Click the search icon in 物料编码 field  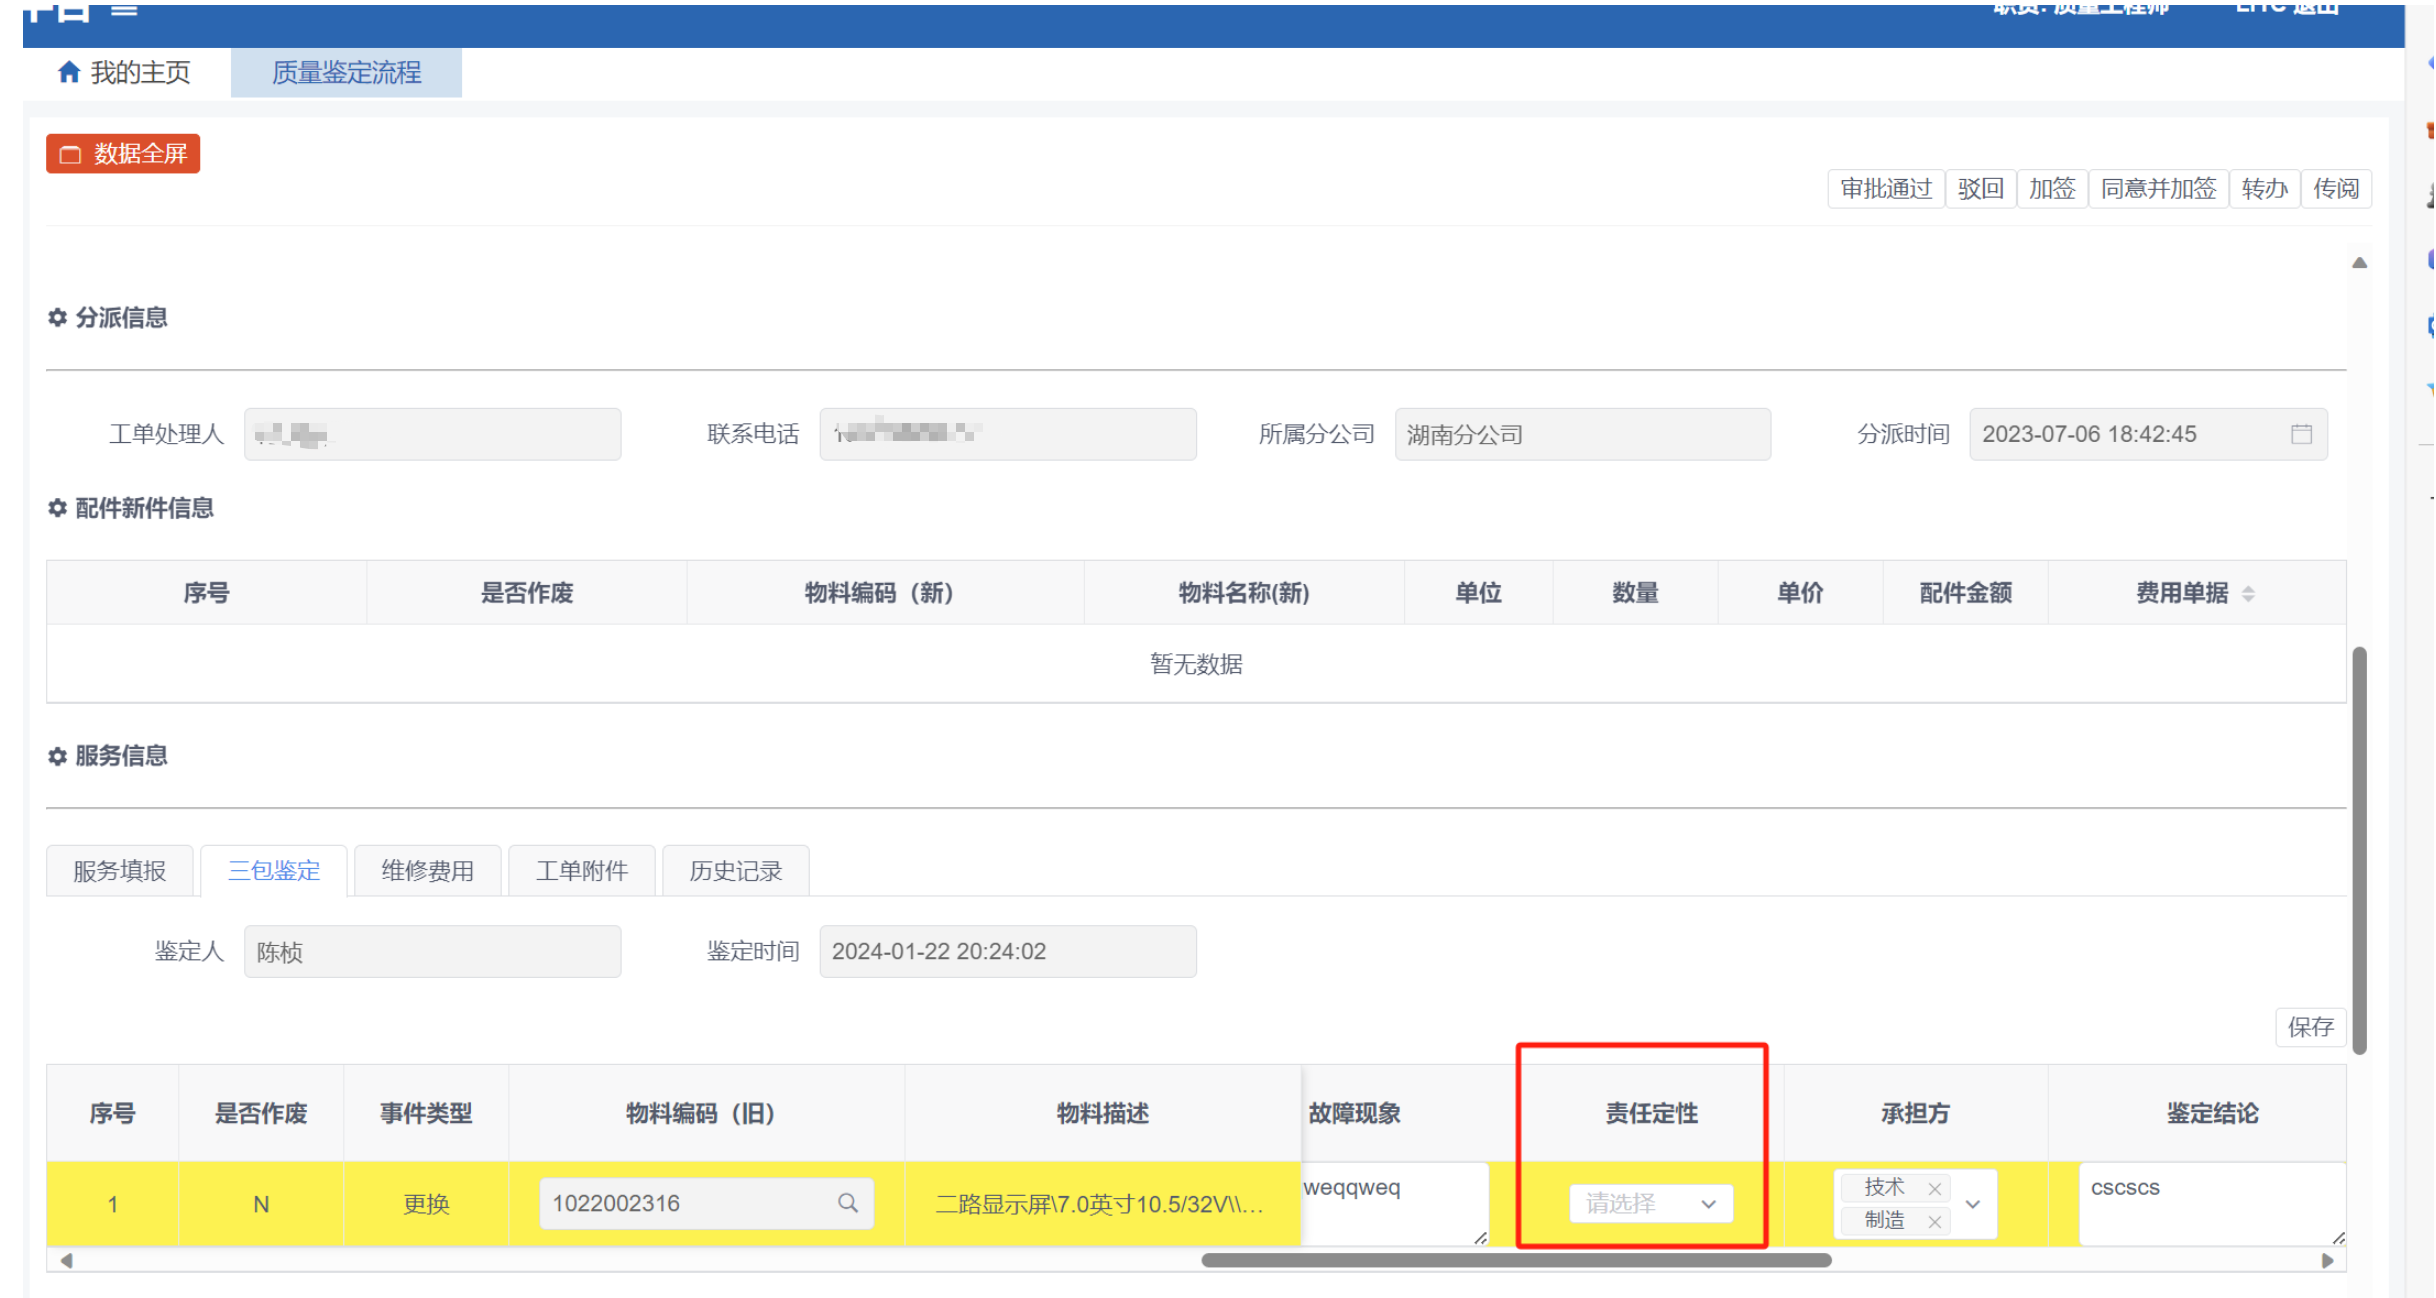tap(848, 1203)
